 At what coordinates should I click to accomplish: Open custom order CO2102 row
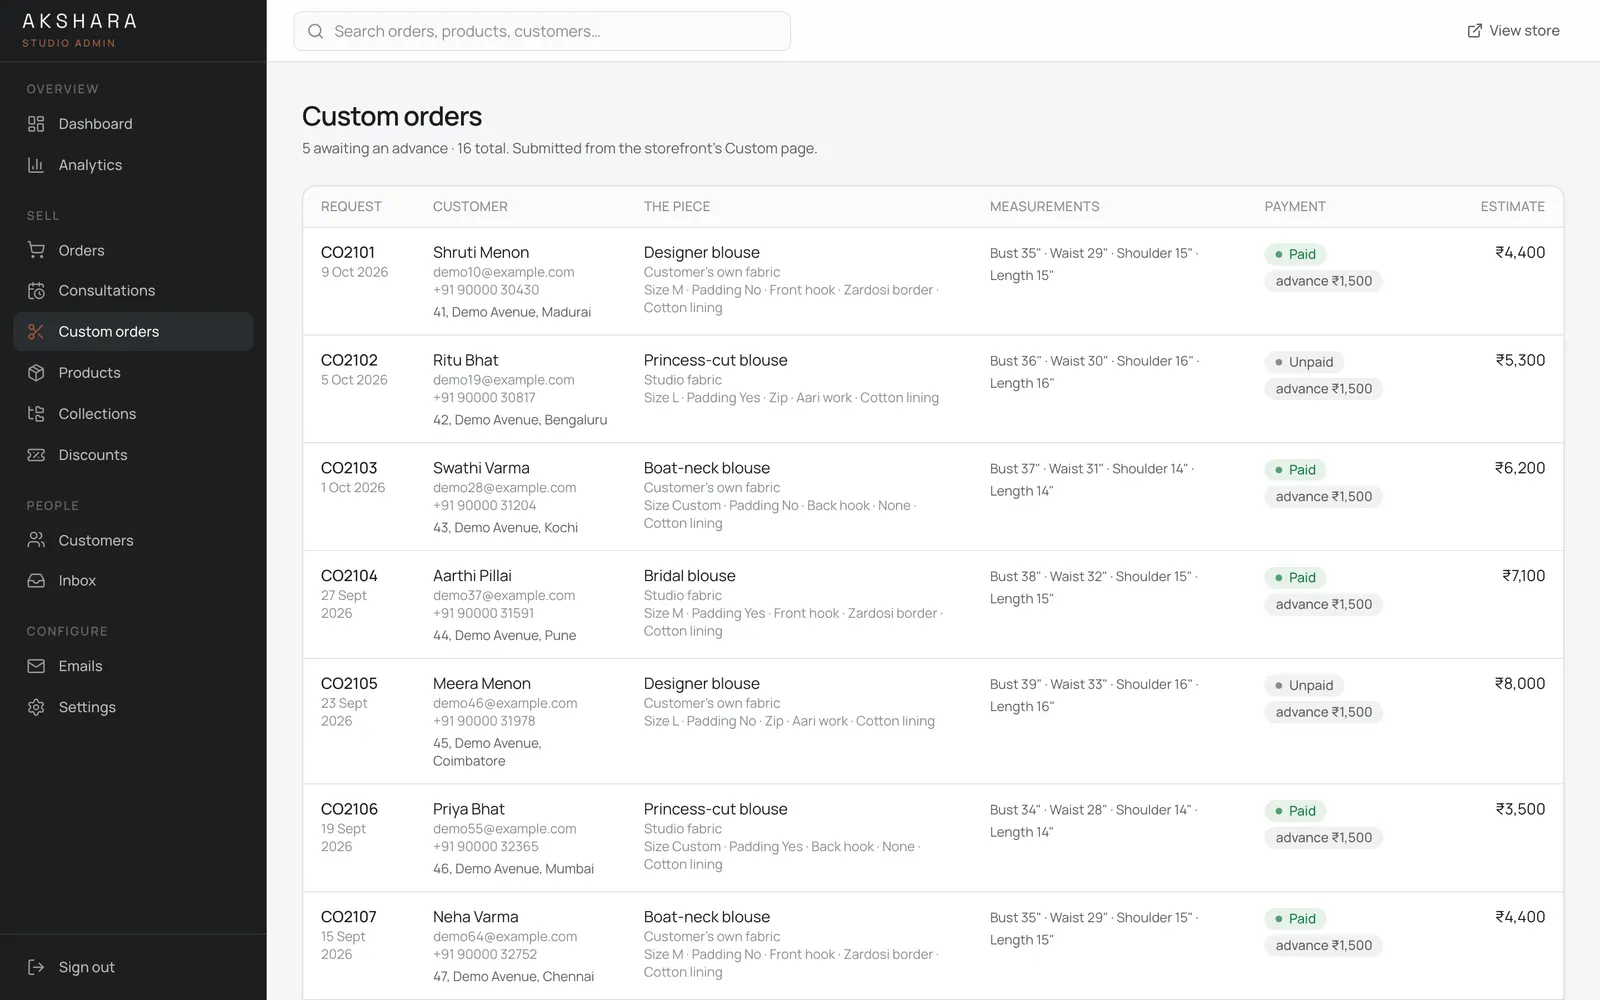point(933,389)
